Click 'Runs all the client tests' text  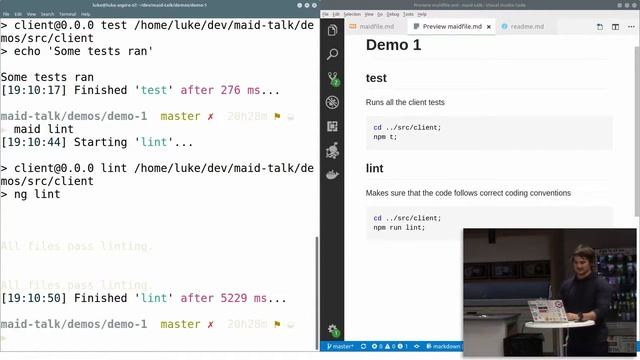[405, 102]
